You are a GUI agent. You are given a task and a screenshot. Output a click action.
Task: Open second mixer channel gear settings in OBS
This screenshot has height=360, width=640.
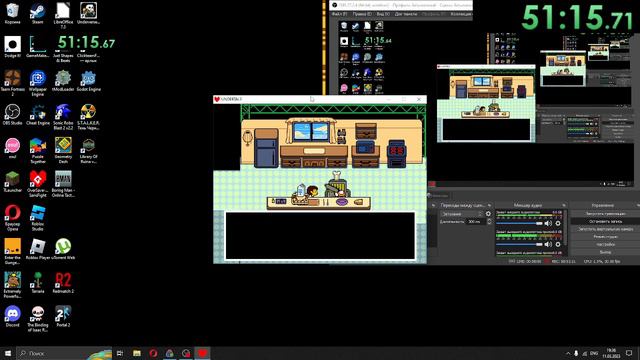coord(558,244)
